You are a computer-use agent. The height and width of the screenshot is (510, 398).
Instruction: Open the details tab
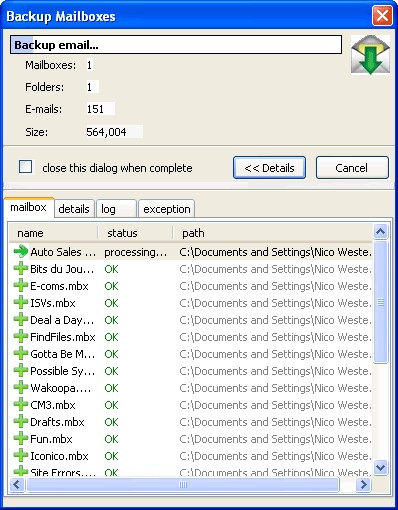coord(74,209)
